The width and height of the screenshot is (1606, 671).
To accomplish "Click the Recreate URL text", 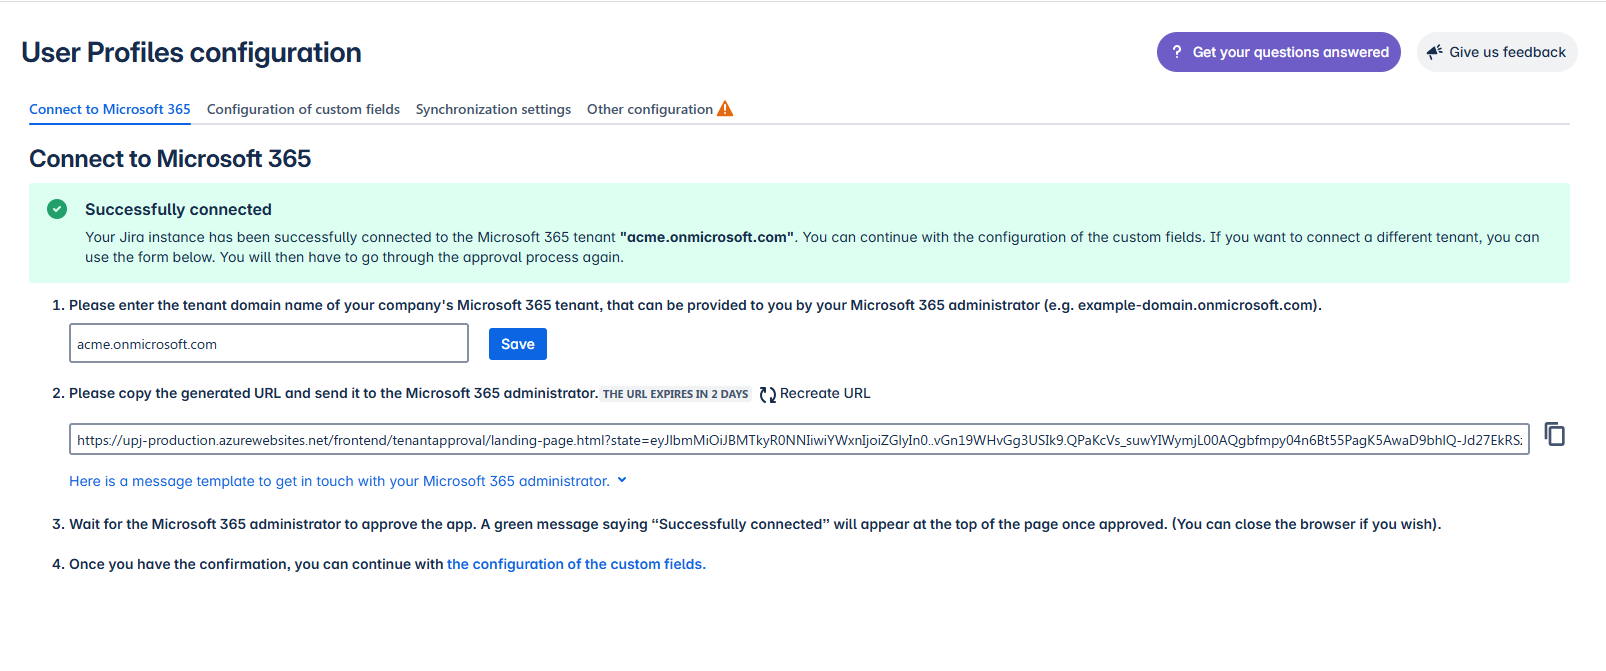I will pos(825,393).
